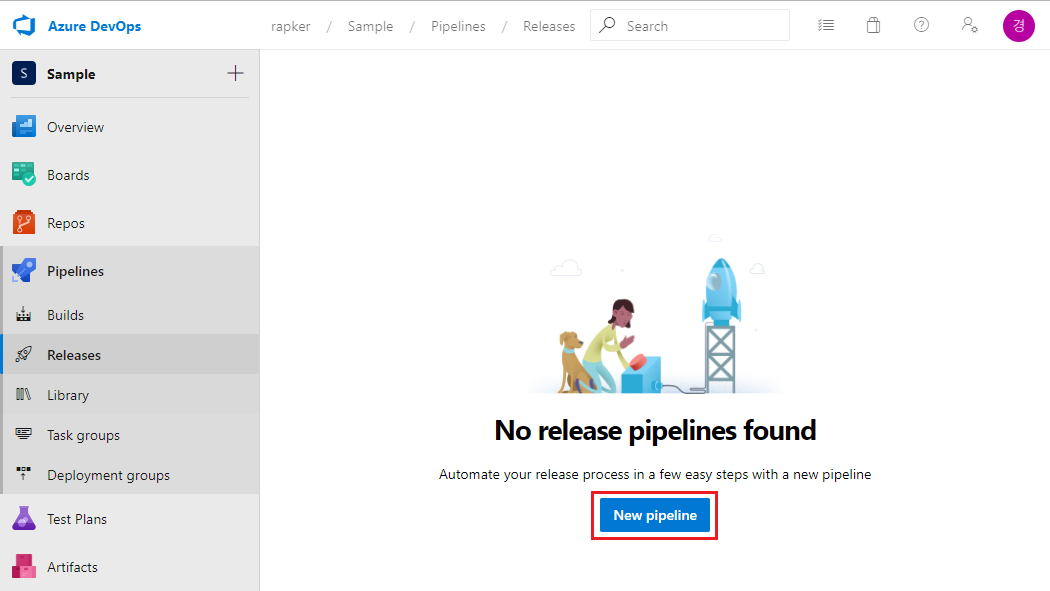Click the Builds icon
This screenshot has width=1050, height=591.
coord(23,314)
